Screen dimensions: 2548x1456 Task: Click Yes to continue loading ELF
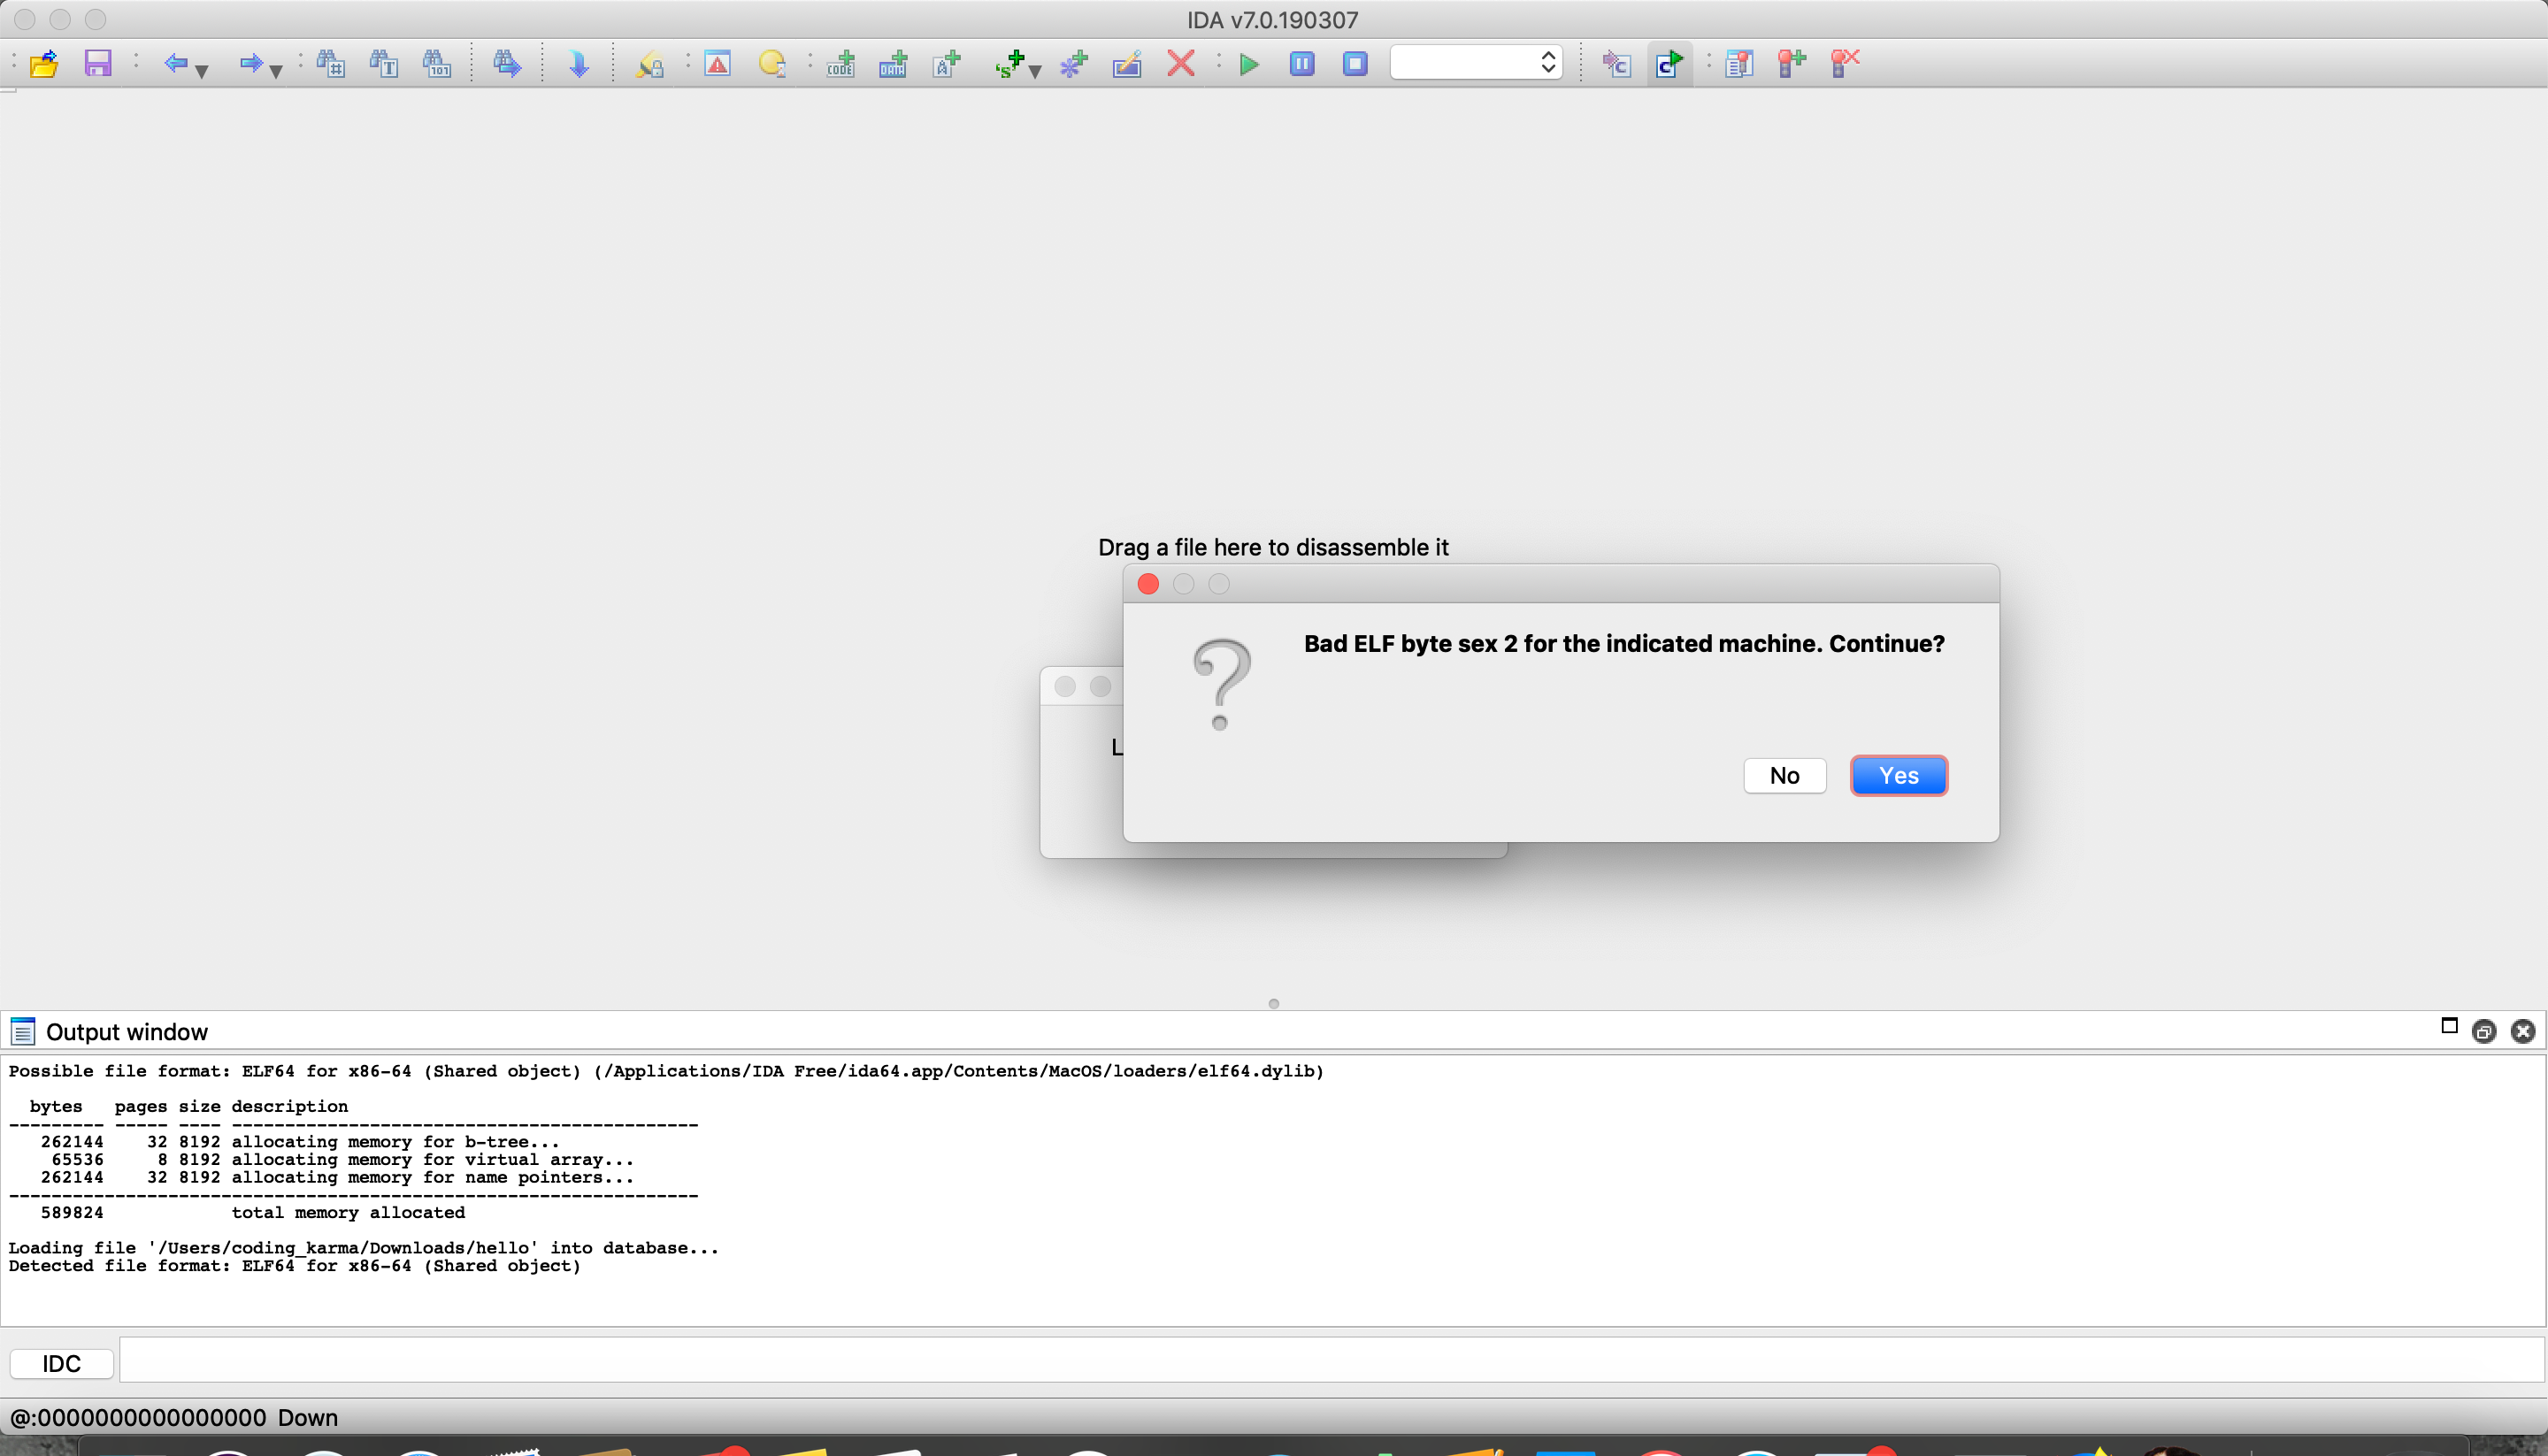click(1897, 776)
